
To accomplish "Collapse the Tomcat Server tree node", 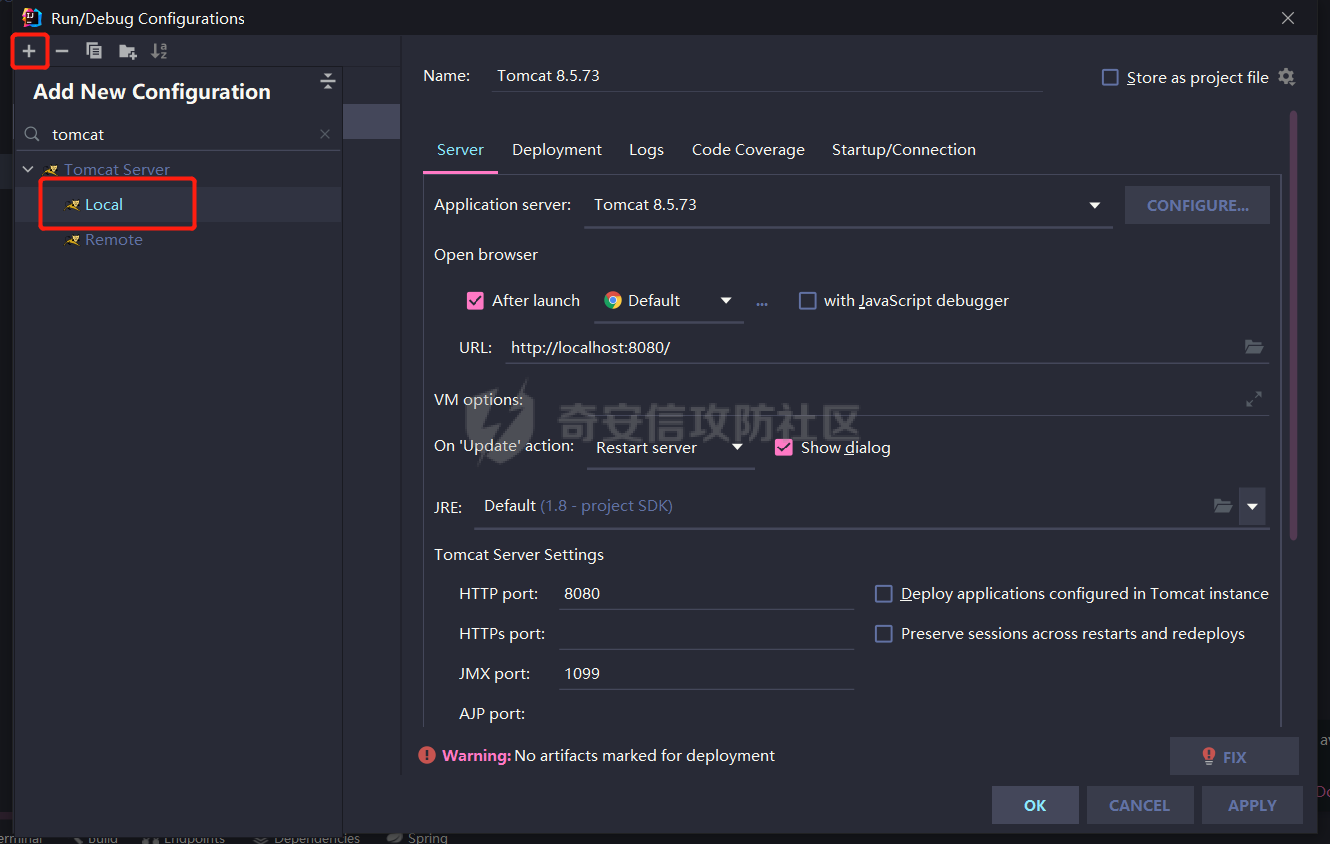I will (28, 170).
